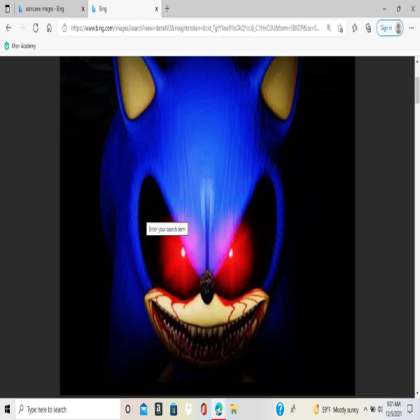Open the Khan Academy bookmark

20,46
